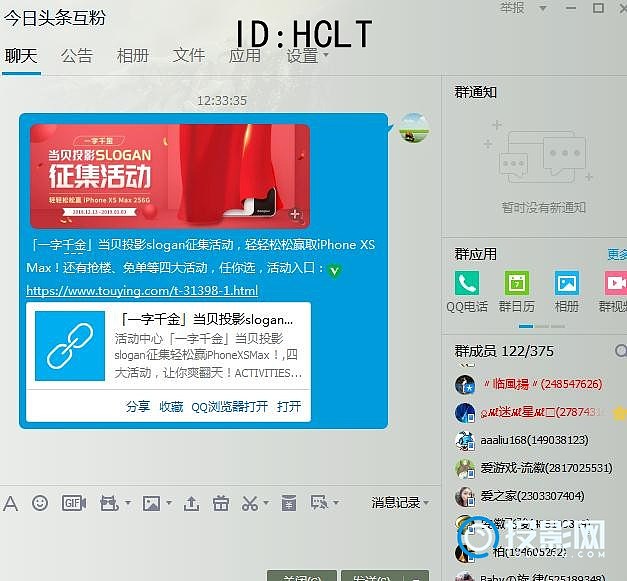Click the gift box icon

point(221,503)
